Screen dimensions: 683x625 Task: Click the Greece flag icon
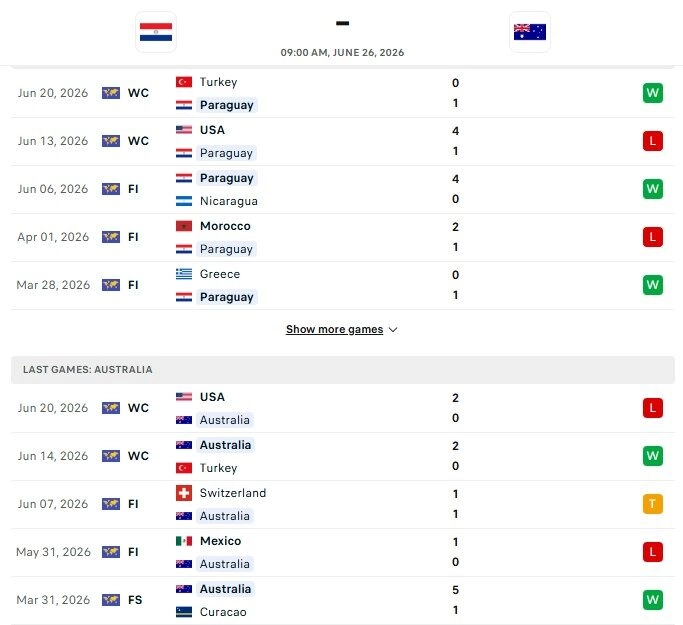point(184,274)
